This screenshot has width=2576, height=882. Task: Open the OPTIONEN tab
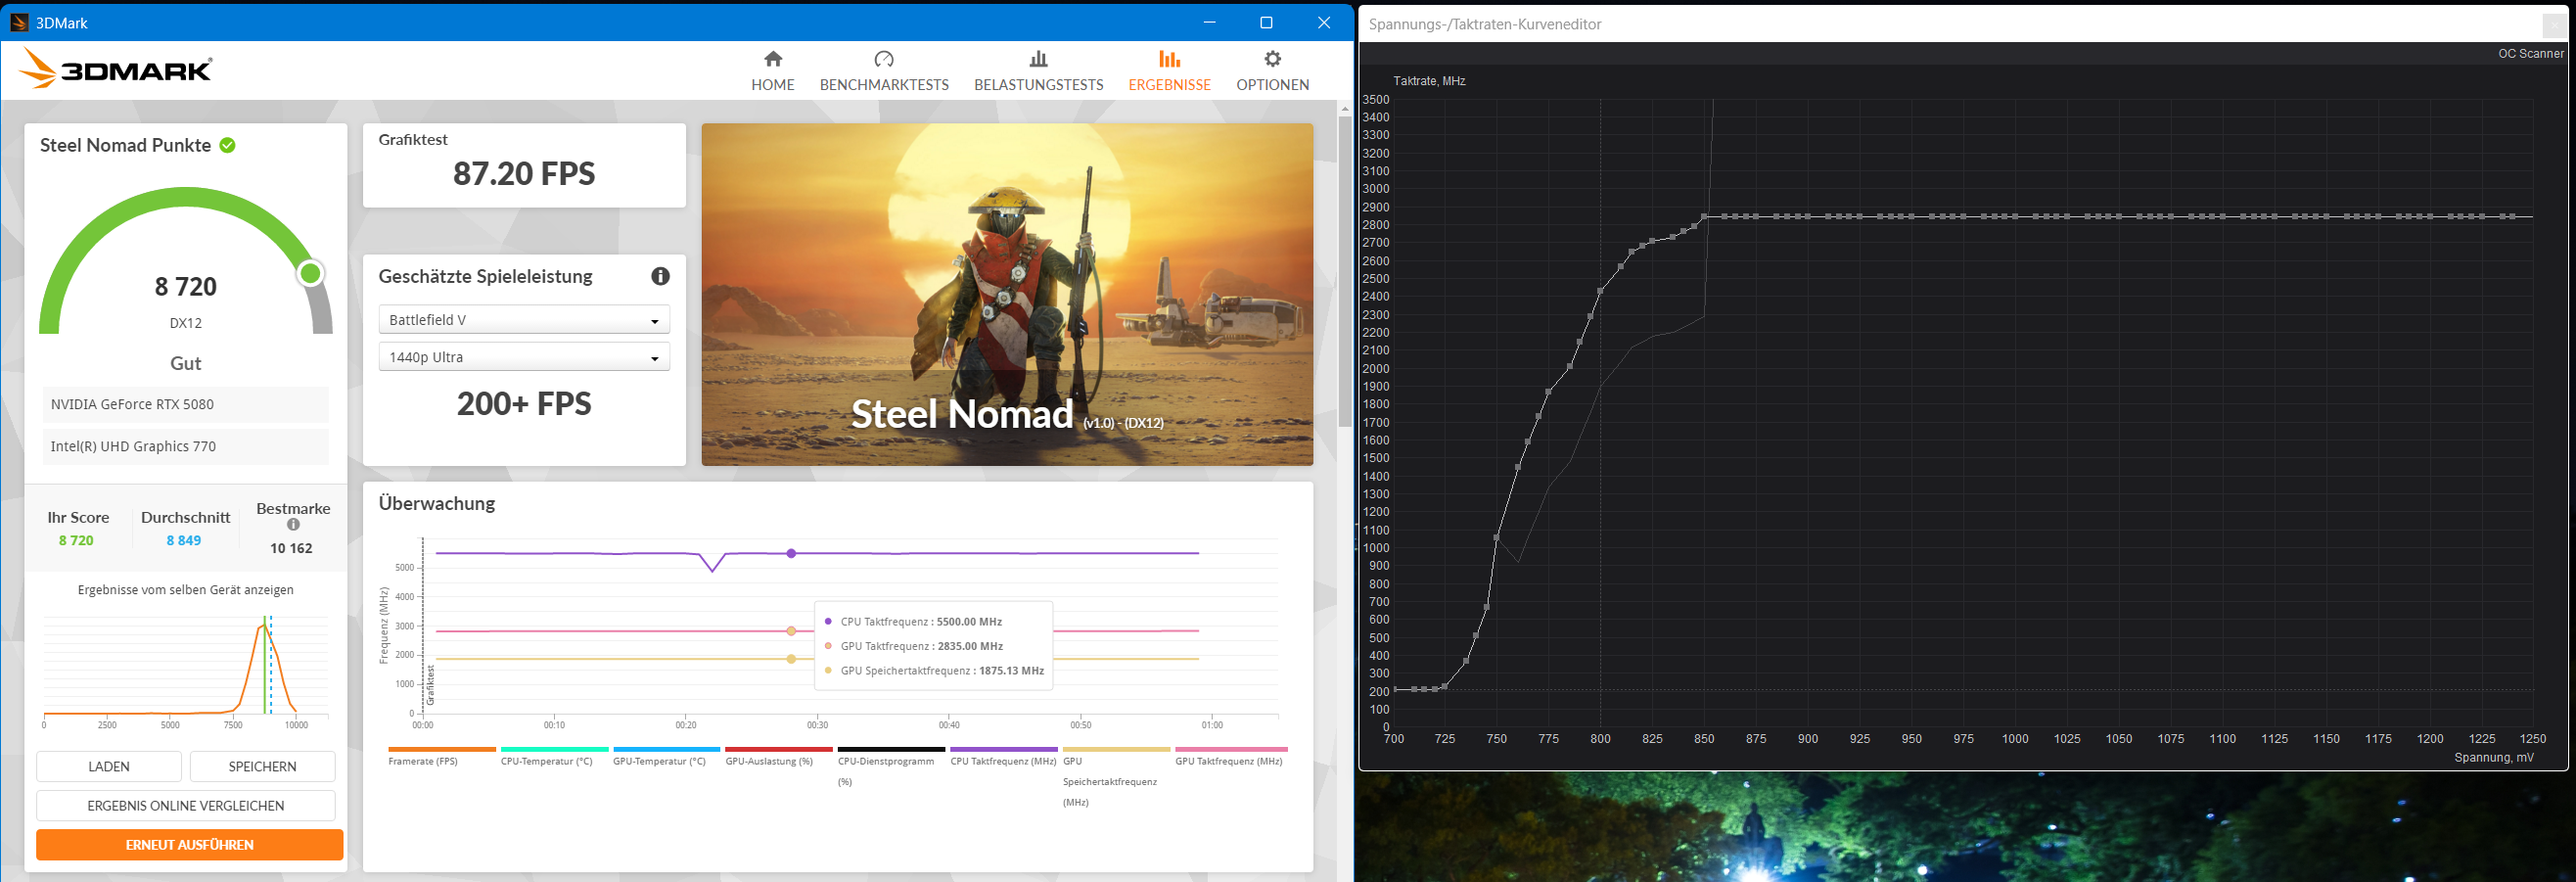[x=1272, y=71]
